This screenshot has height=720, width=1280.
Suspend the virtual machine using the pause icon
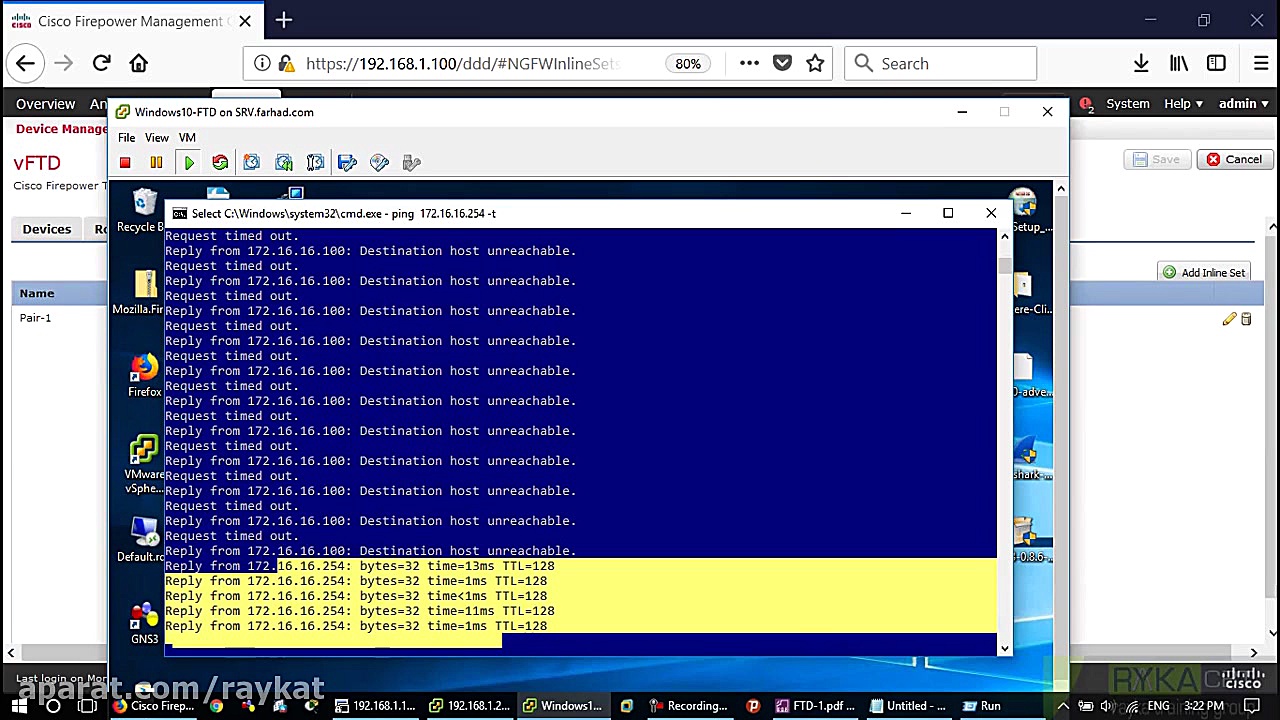156,162
